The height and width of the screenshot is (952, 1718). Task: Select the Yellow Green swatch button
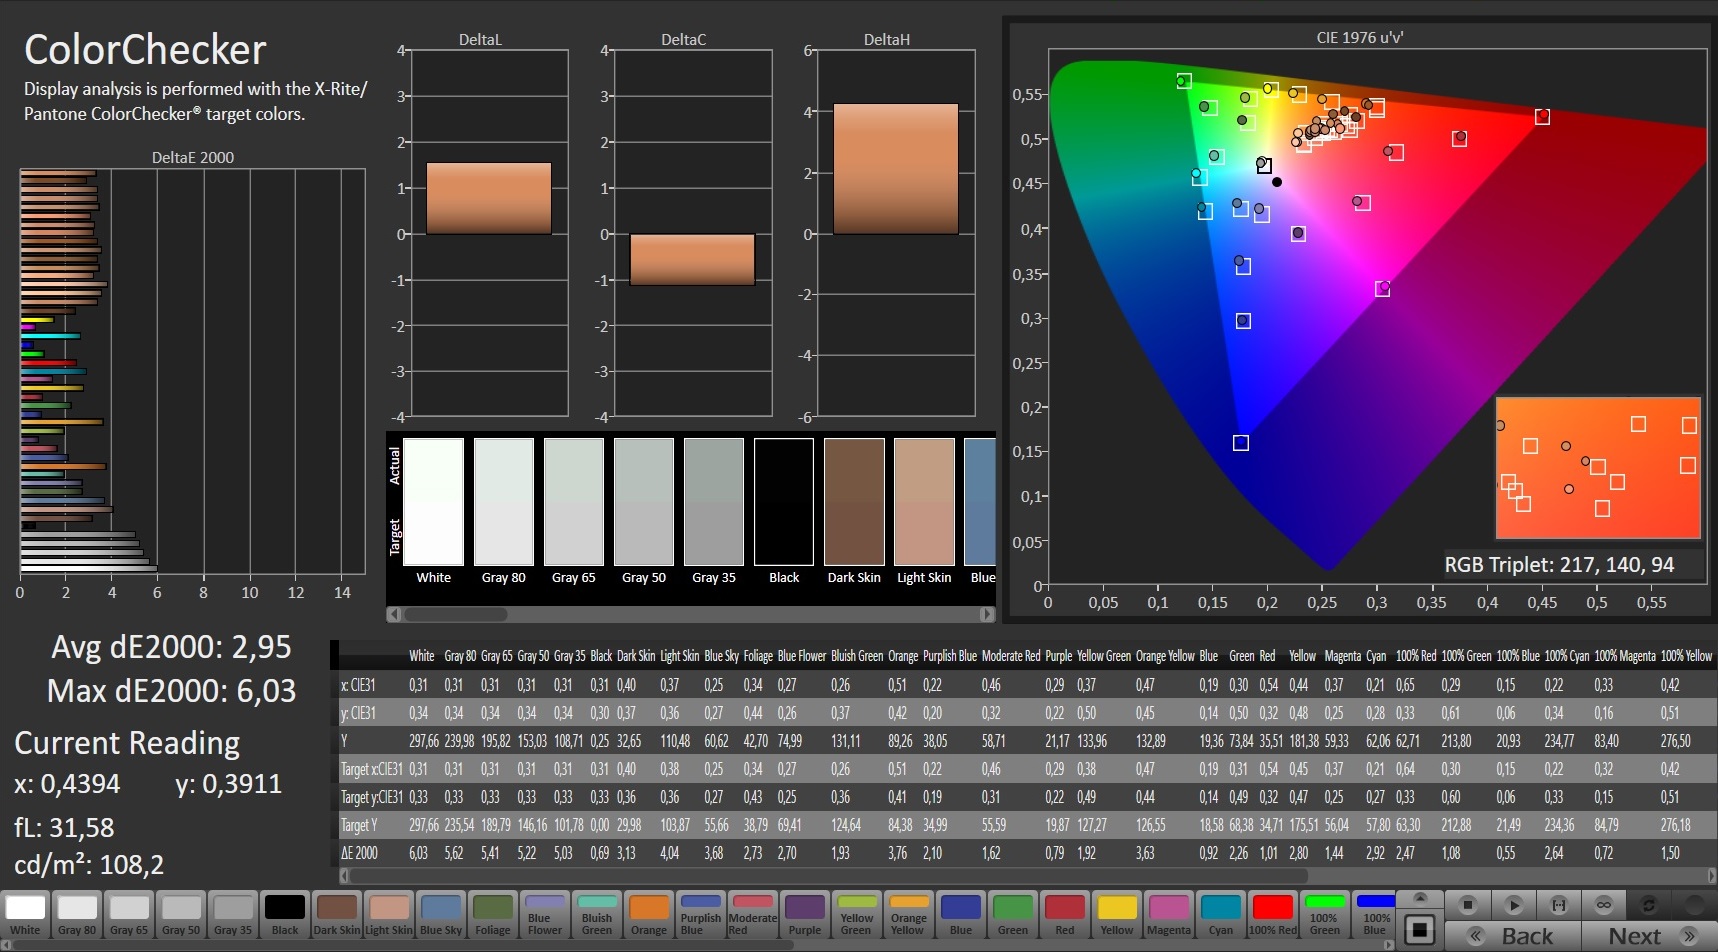(x=857, y=915)
